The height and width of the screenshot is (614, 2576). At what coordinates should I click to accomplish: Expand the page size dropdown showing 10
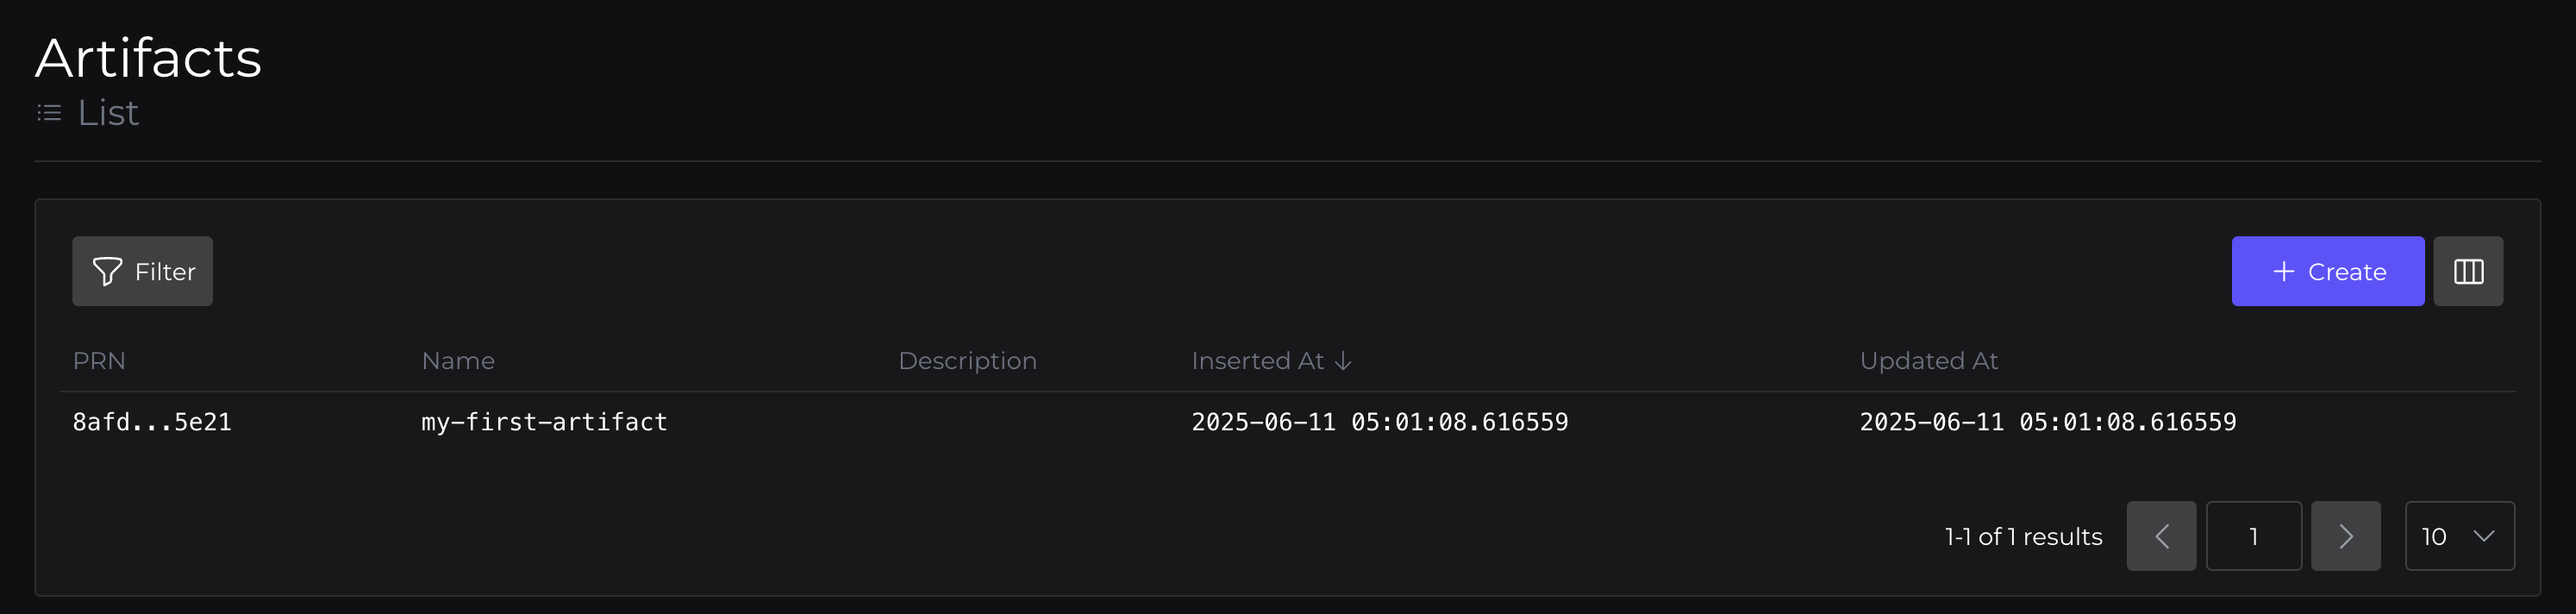pyautogui.click(x=2458, y=536)
